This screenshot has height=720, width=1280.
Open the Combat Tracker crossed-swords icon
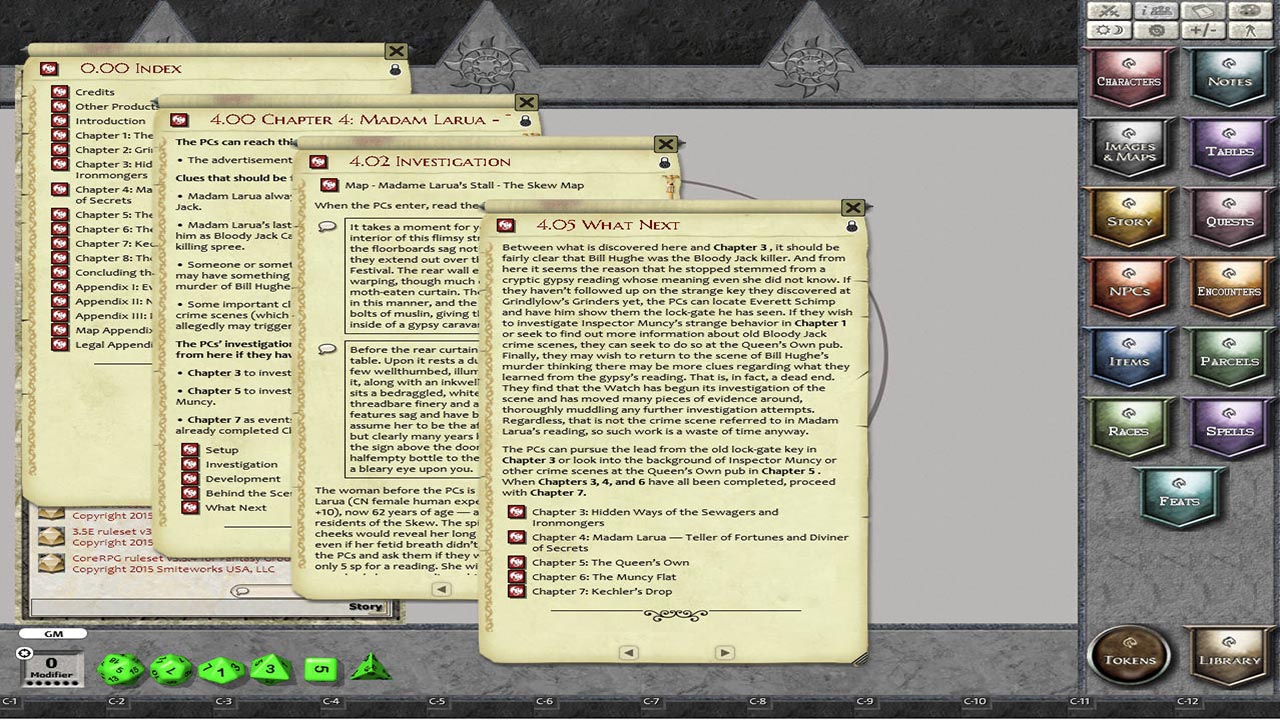coord(1109,11)
